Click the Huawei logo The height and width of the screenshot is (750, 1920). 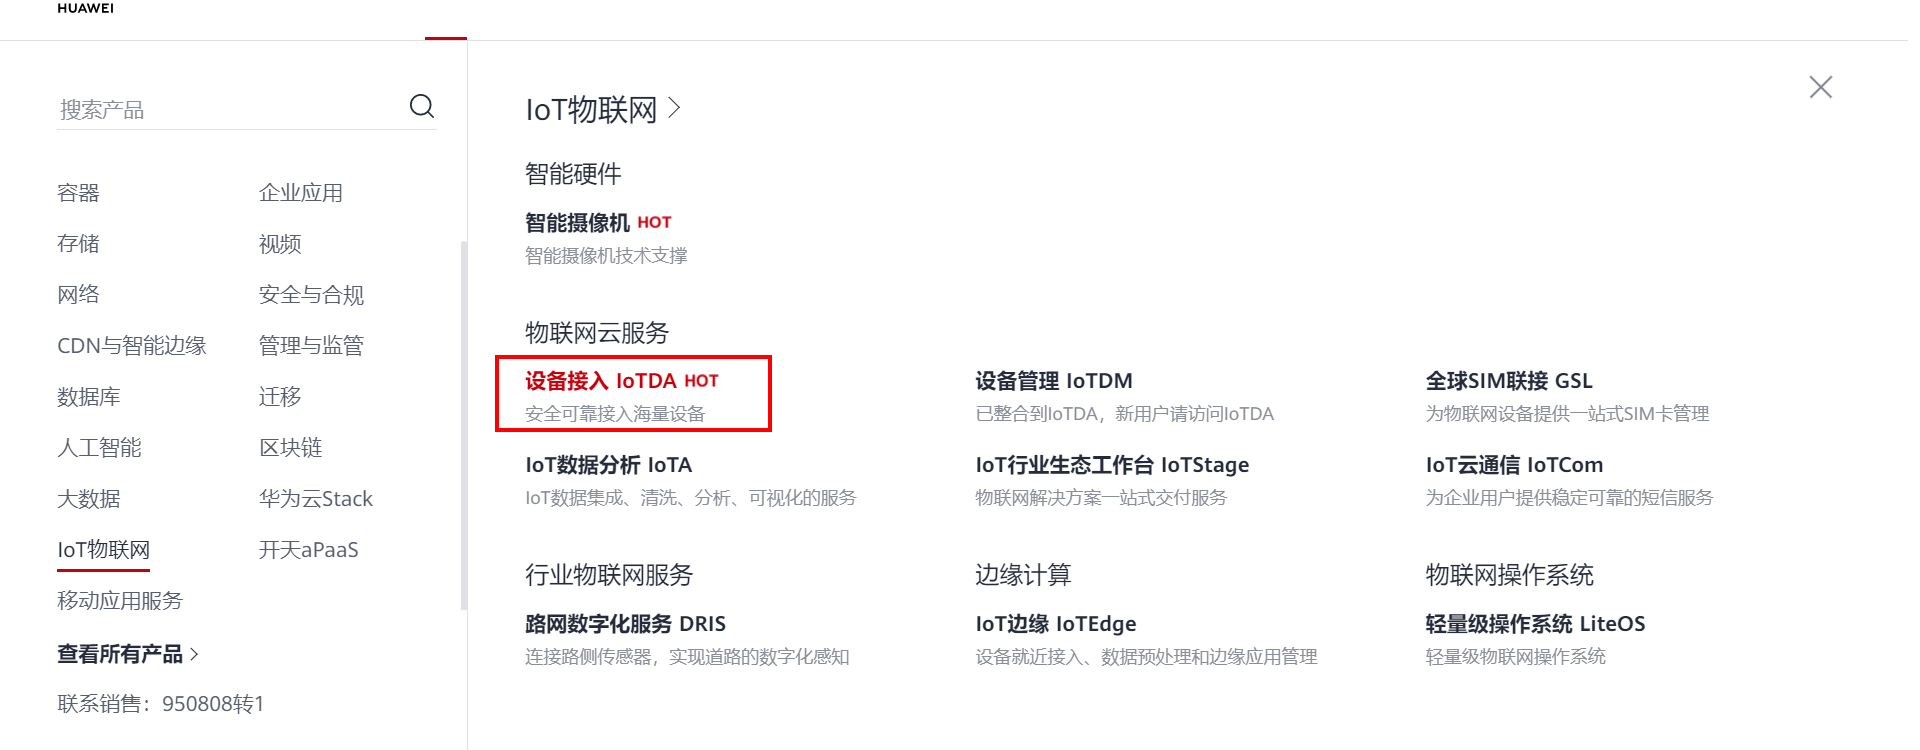(x=85, y=8)
